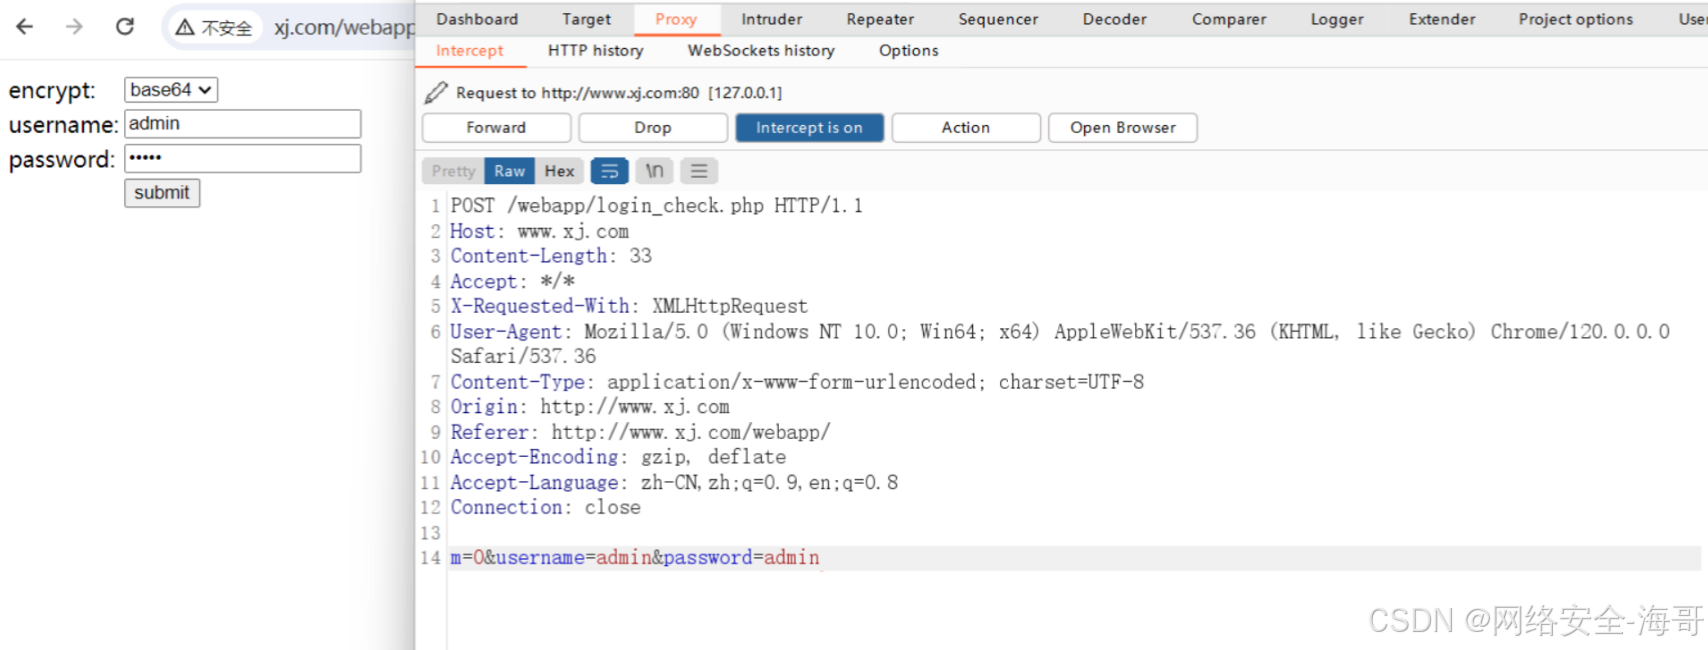The image size is (1708, 650).
Task: Click the POST /webapp/login_check.php request line
Action: 656,206
